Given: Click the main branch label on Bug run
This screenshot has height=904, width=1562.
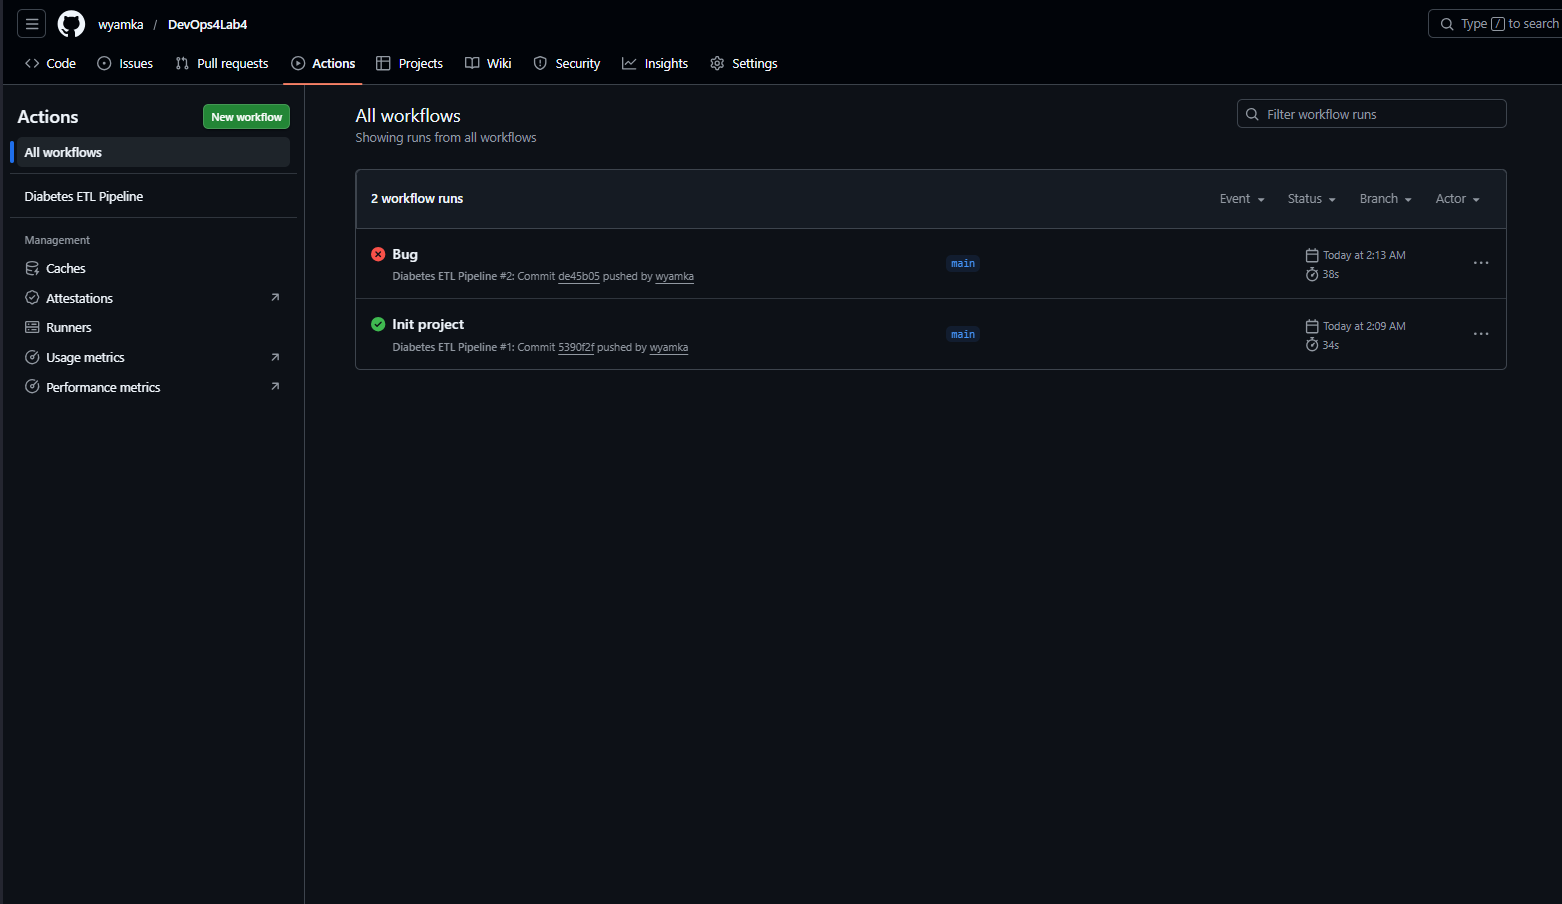Looking at the screenshot, I should tap(963, 264).
